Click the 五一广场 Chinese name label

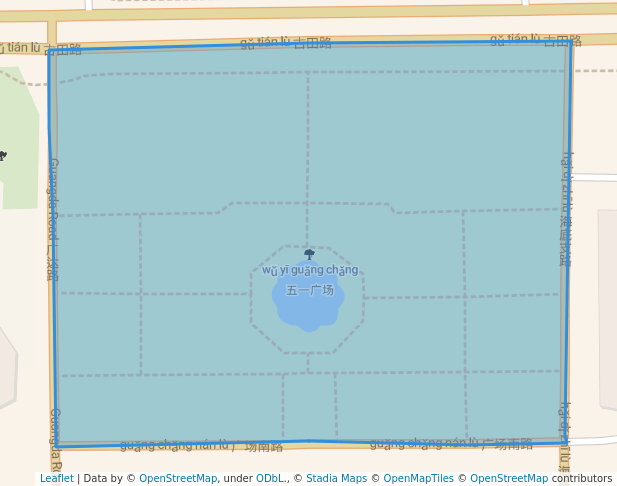coord(310,290)
